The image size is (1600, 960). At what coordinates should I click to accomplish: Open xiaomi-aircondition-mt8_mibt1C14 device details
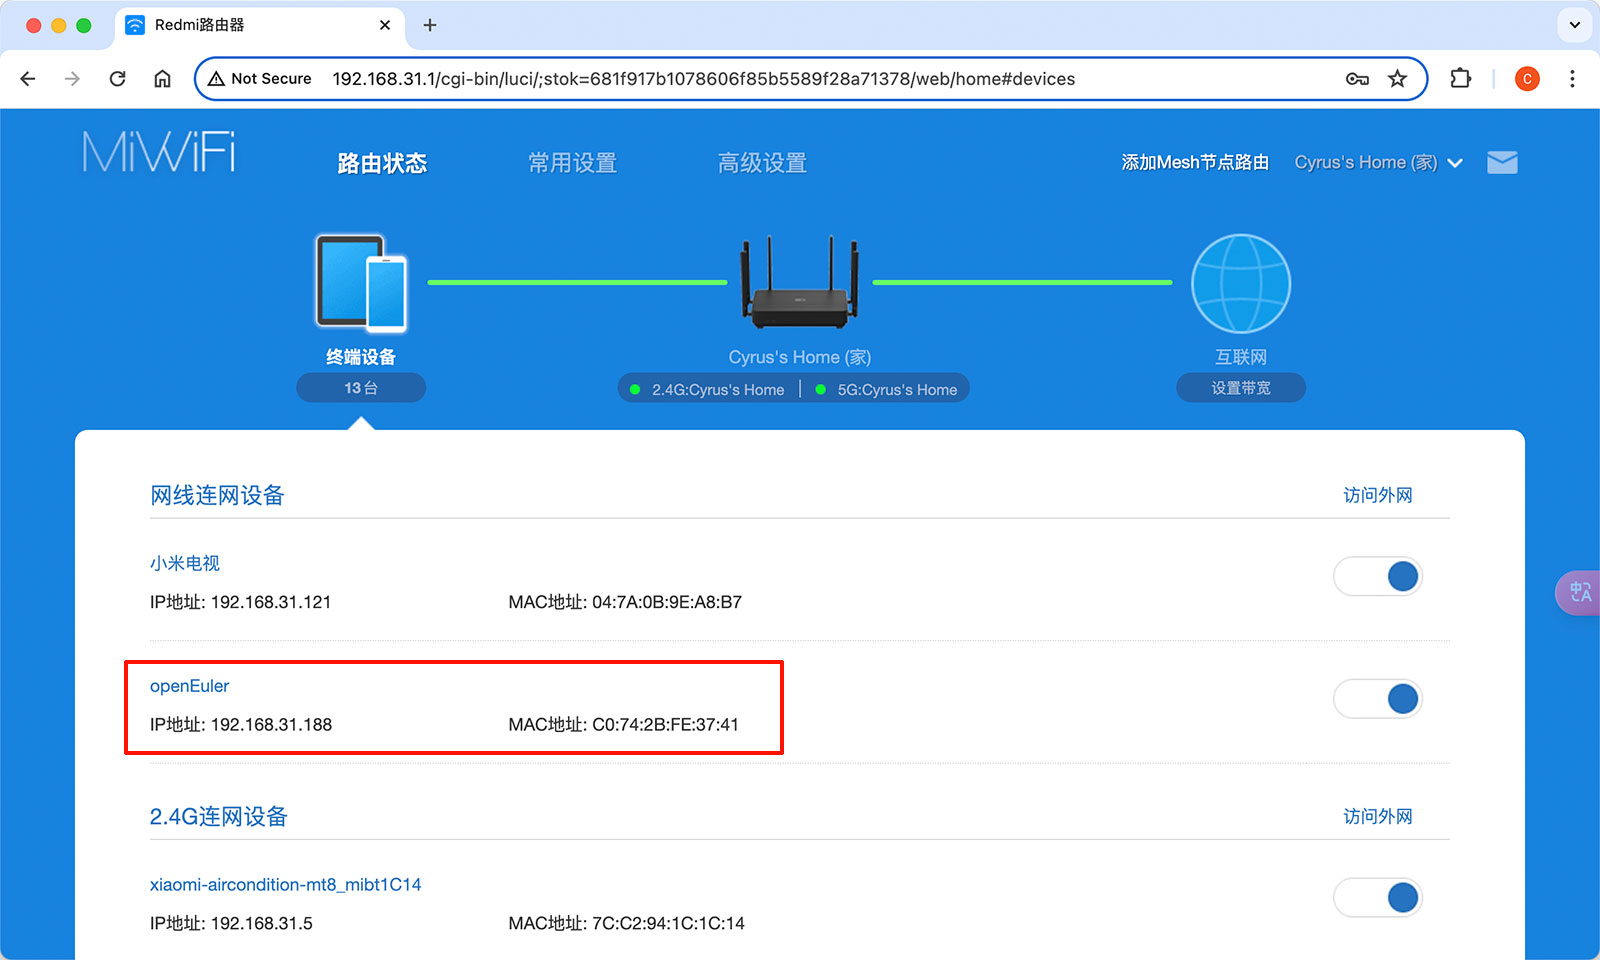[x=285, y=885]
